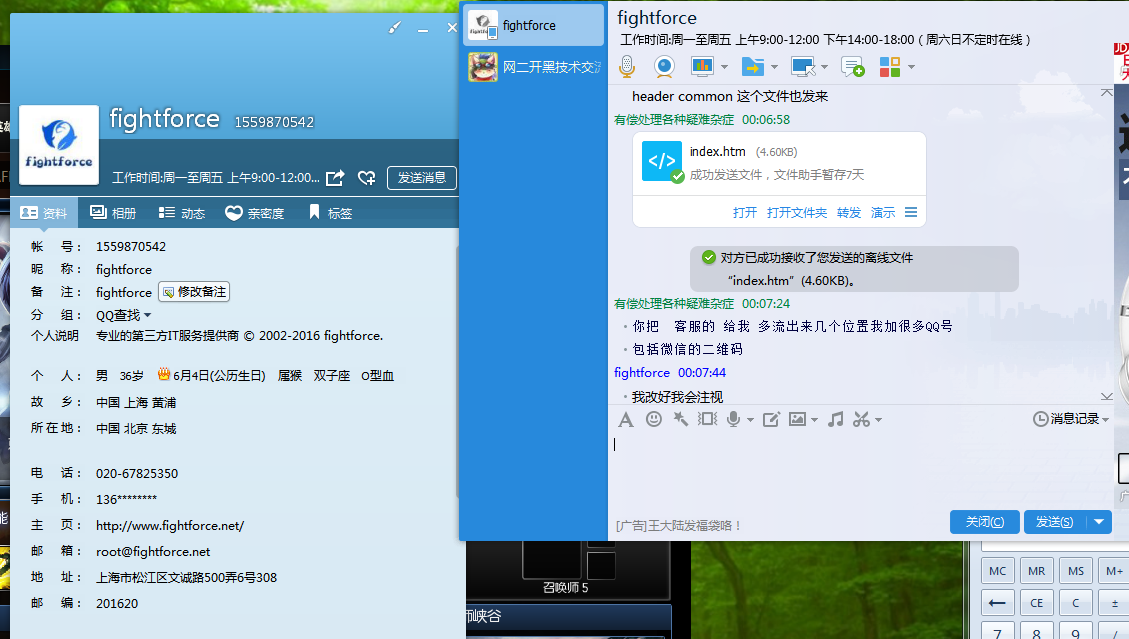Send the message with 发送(S)
The height and width of the screenshot is (639, 1129).
pyautogui.click(x=1055, y=522)
